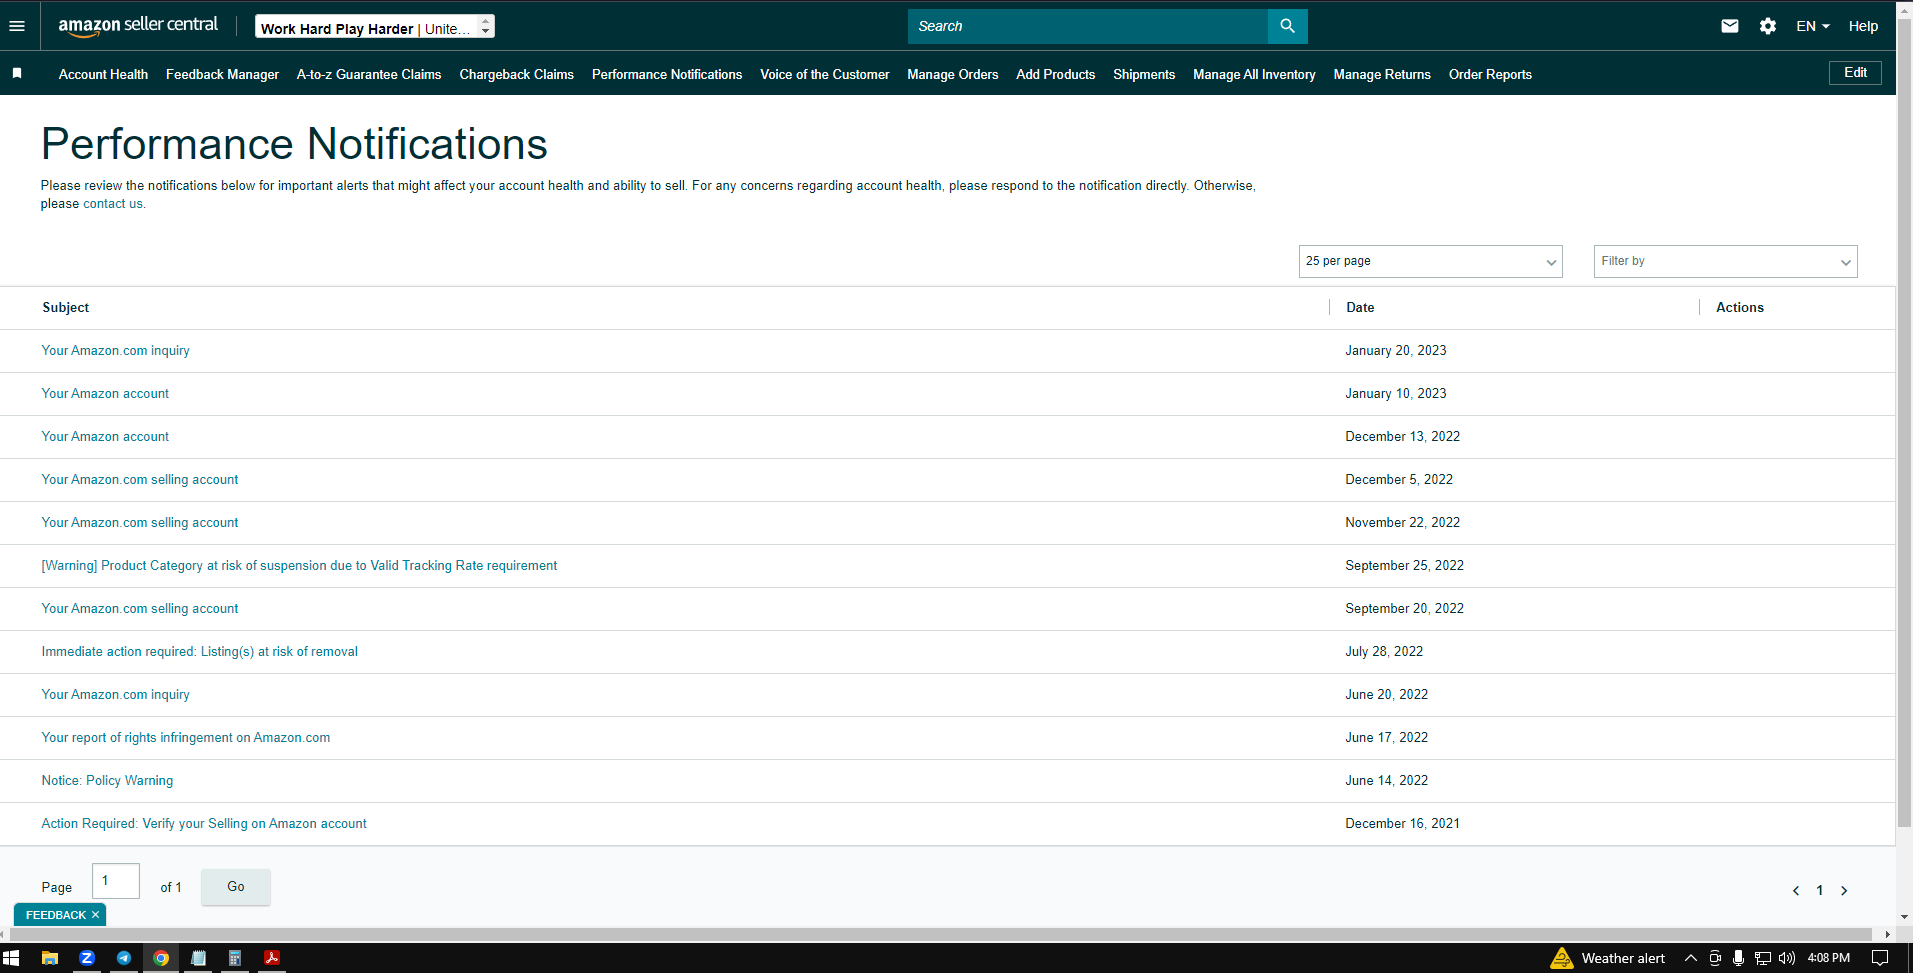Expand the 25 per page dropdown

pyautogui.click(x=1430, y=261)
